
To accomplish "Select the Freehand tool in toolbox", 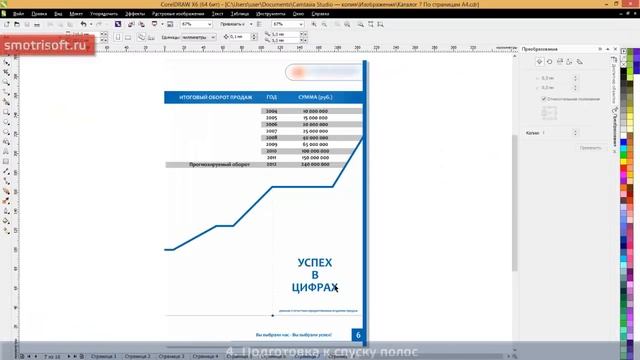I will [x=6, y=93].
